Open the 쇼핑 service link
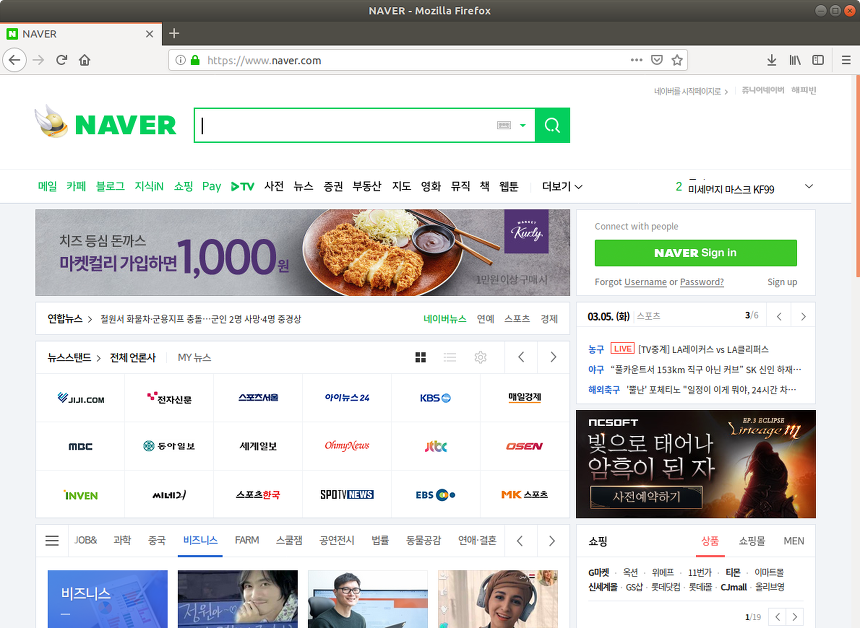 (183, 186)
